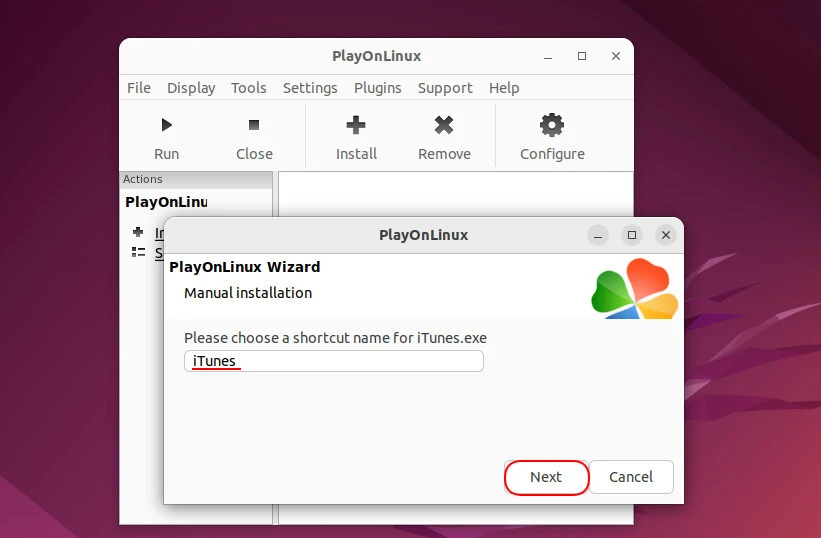Open the Tools menu
821x538 pixels.
pyautogui.click(x=249, y=88)
